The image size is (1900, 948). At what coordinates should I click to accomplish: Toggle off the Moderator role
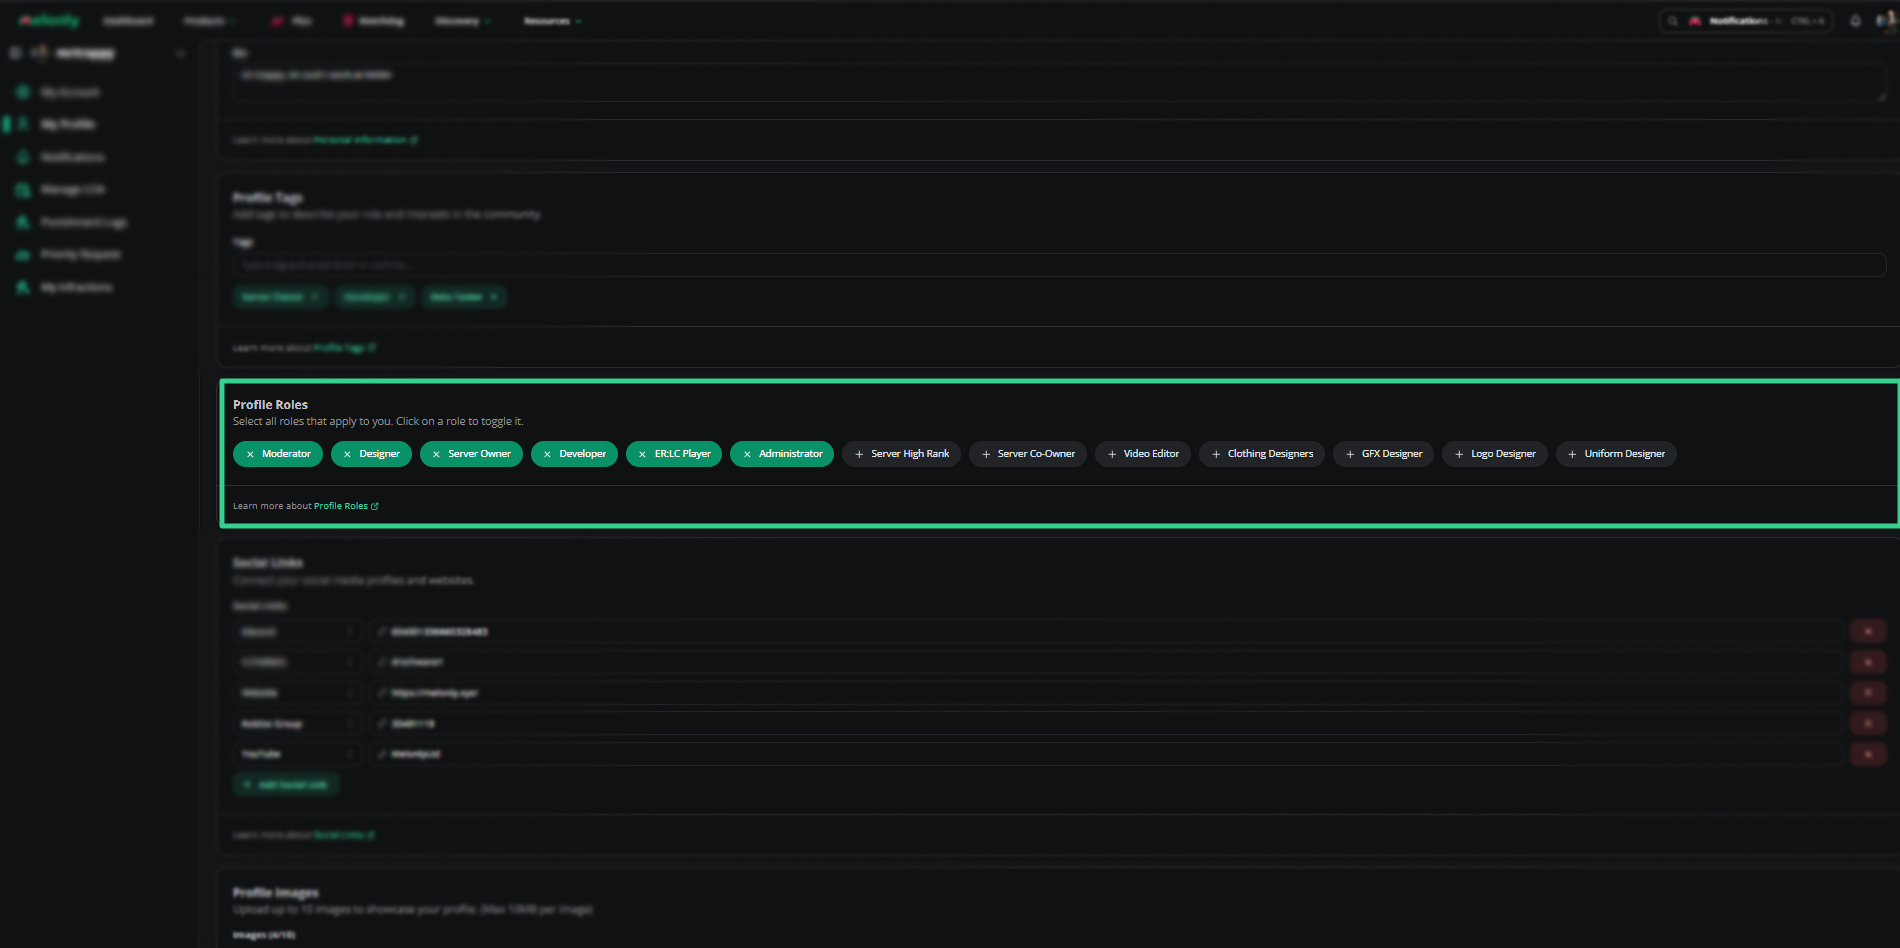[278, 454]
